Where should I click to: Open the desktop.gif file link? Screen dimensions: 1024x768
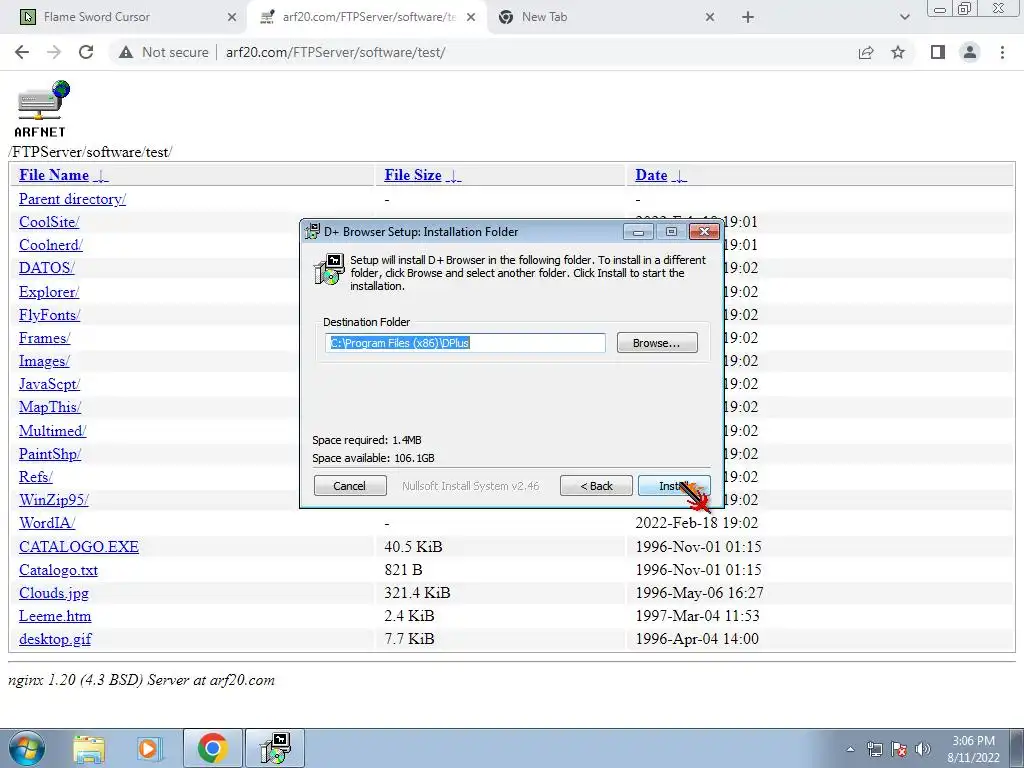coord(56,639)
